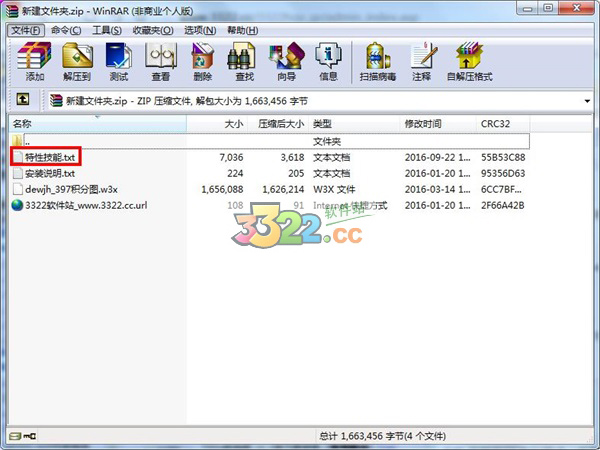Click type cell W3X 文件
This screenshot has width=600, height=450.
pyautogui.click(x=334, y=189)
